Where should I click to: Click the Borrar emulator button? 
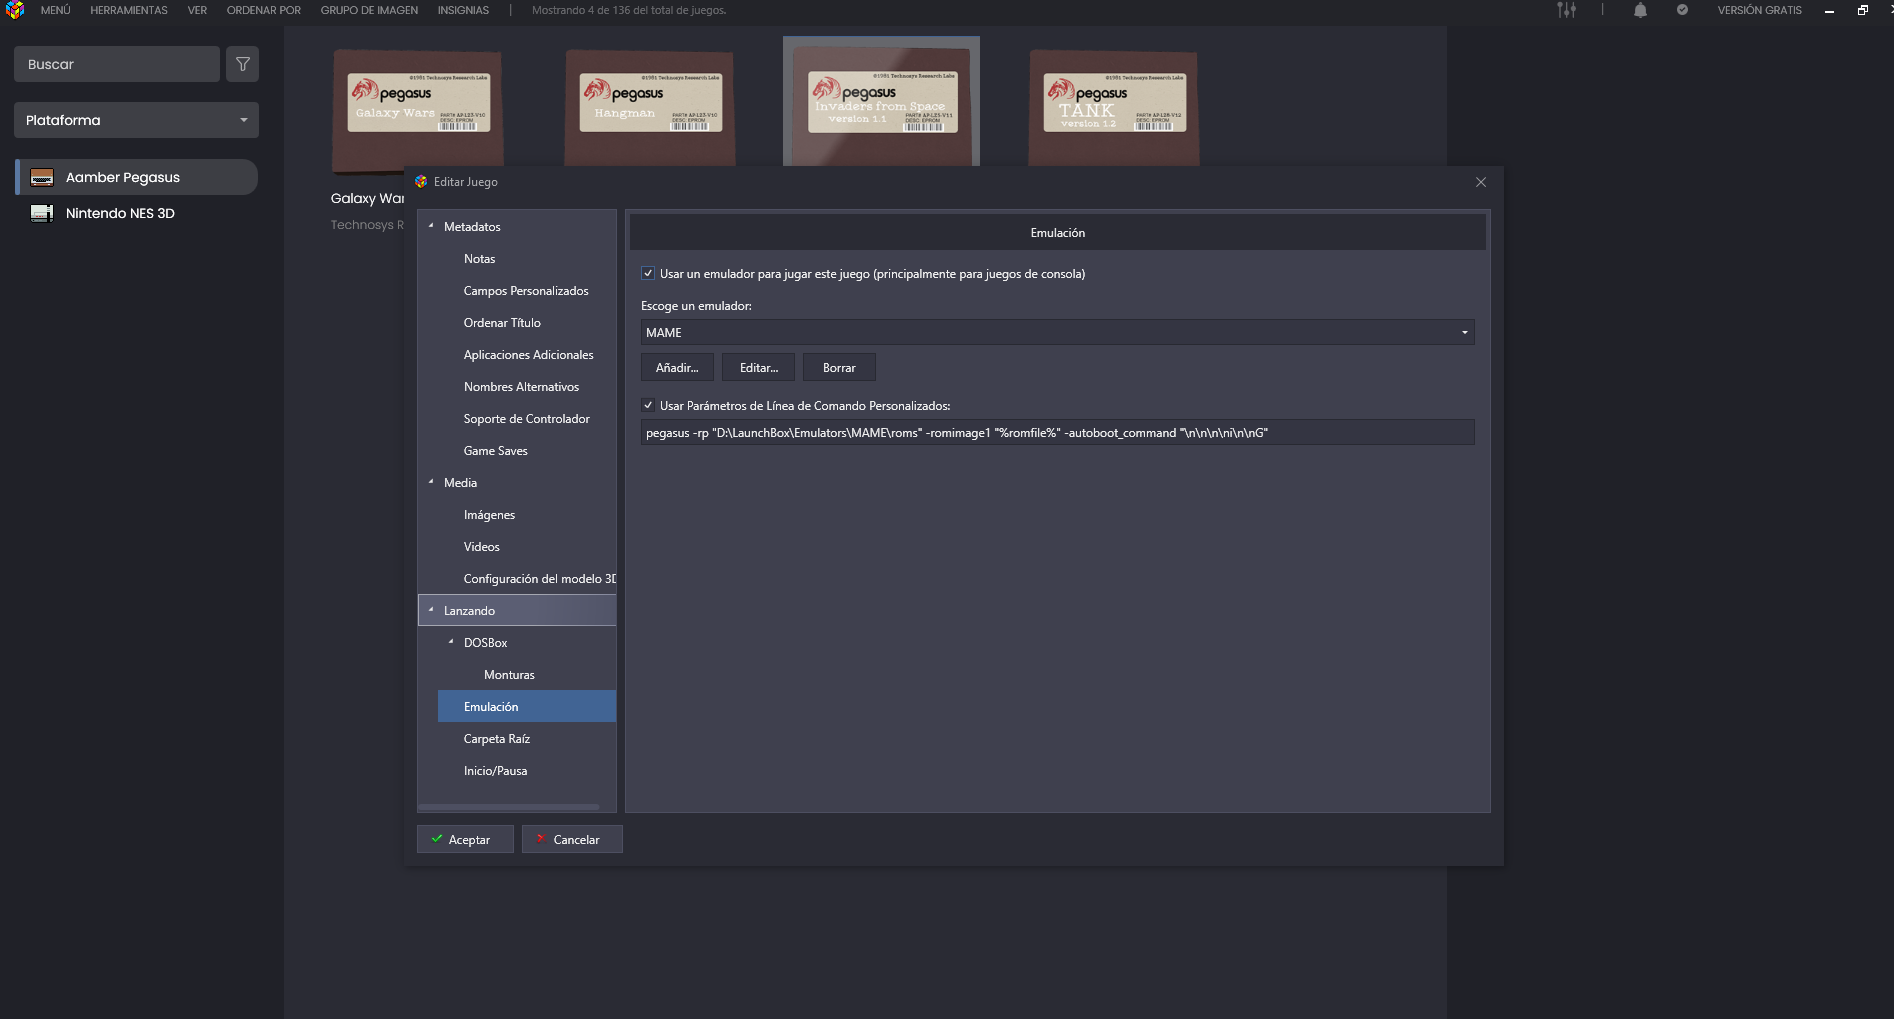[x=839, y=367]
